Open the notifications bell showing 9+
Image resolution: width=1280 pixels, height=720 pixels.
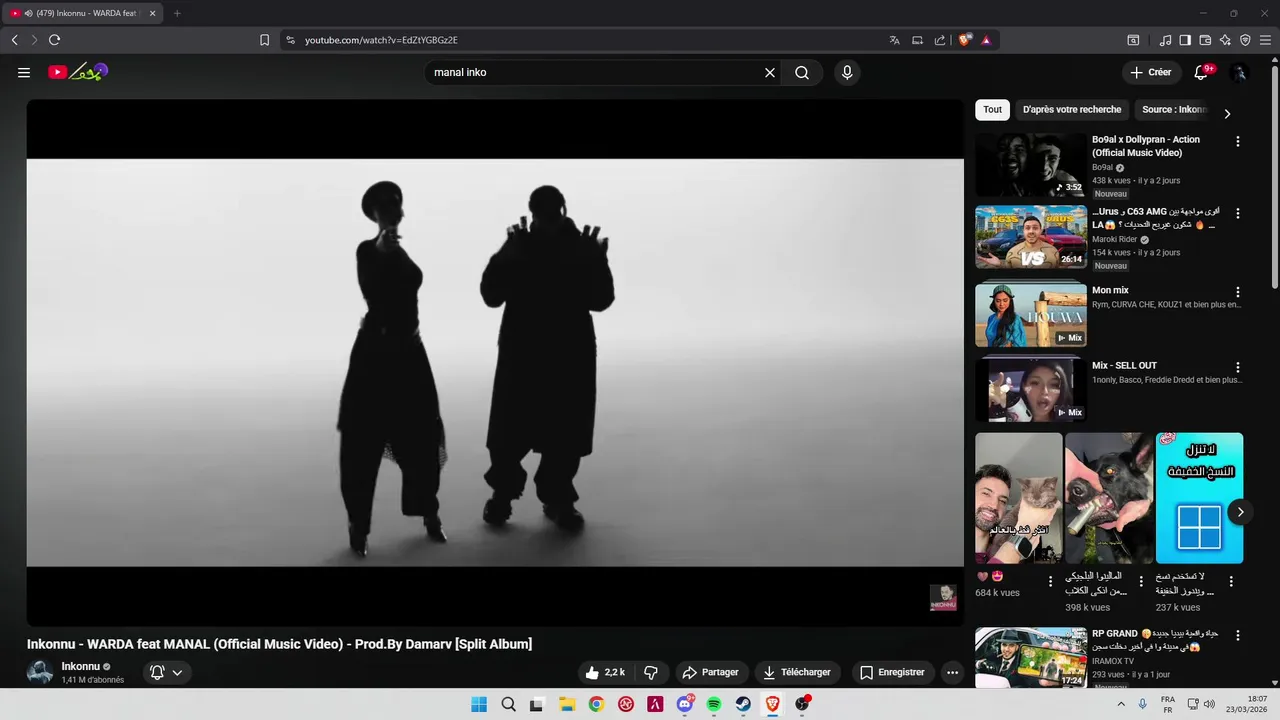point(1202,72)
